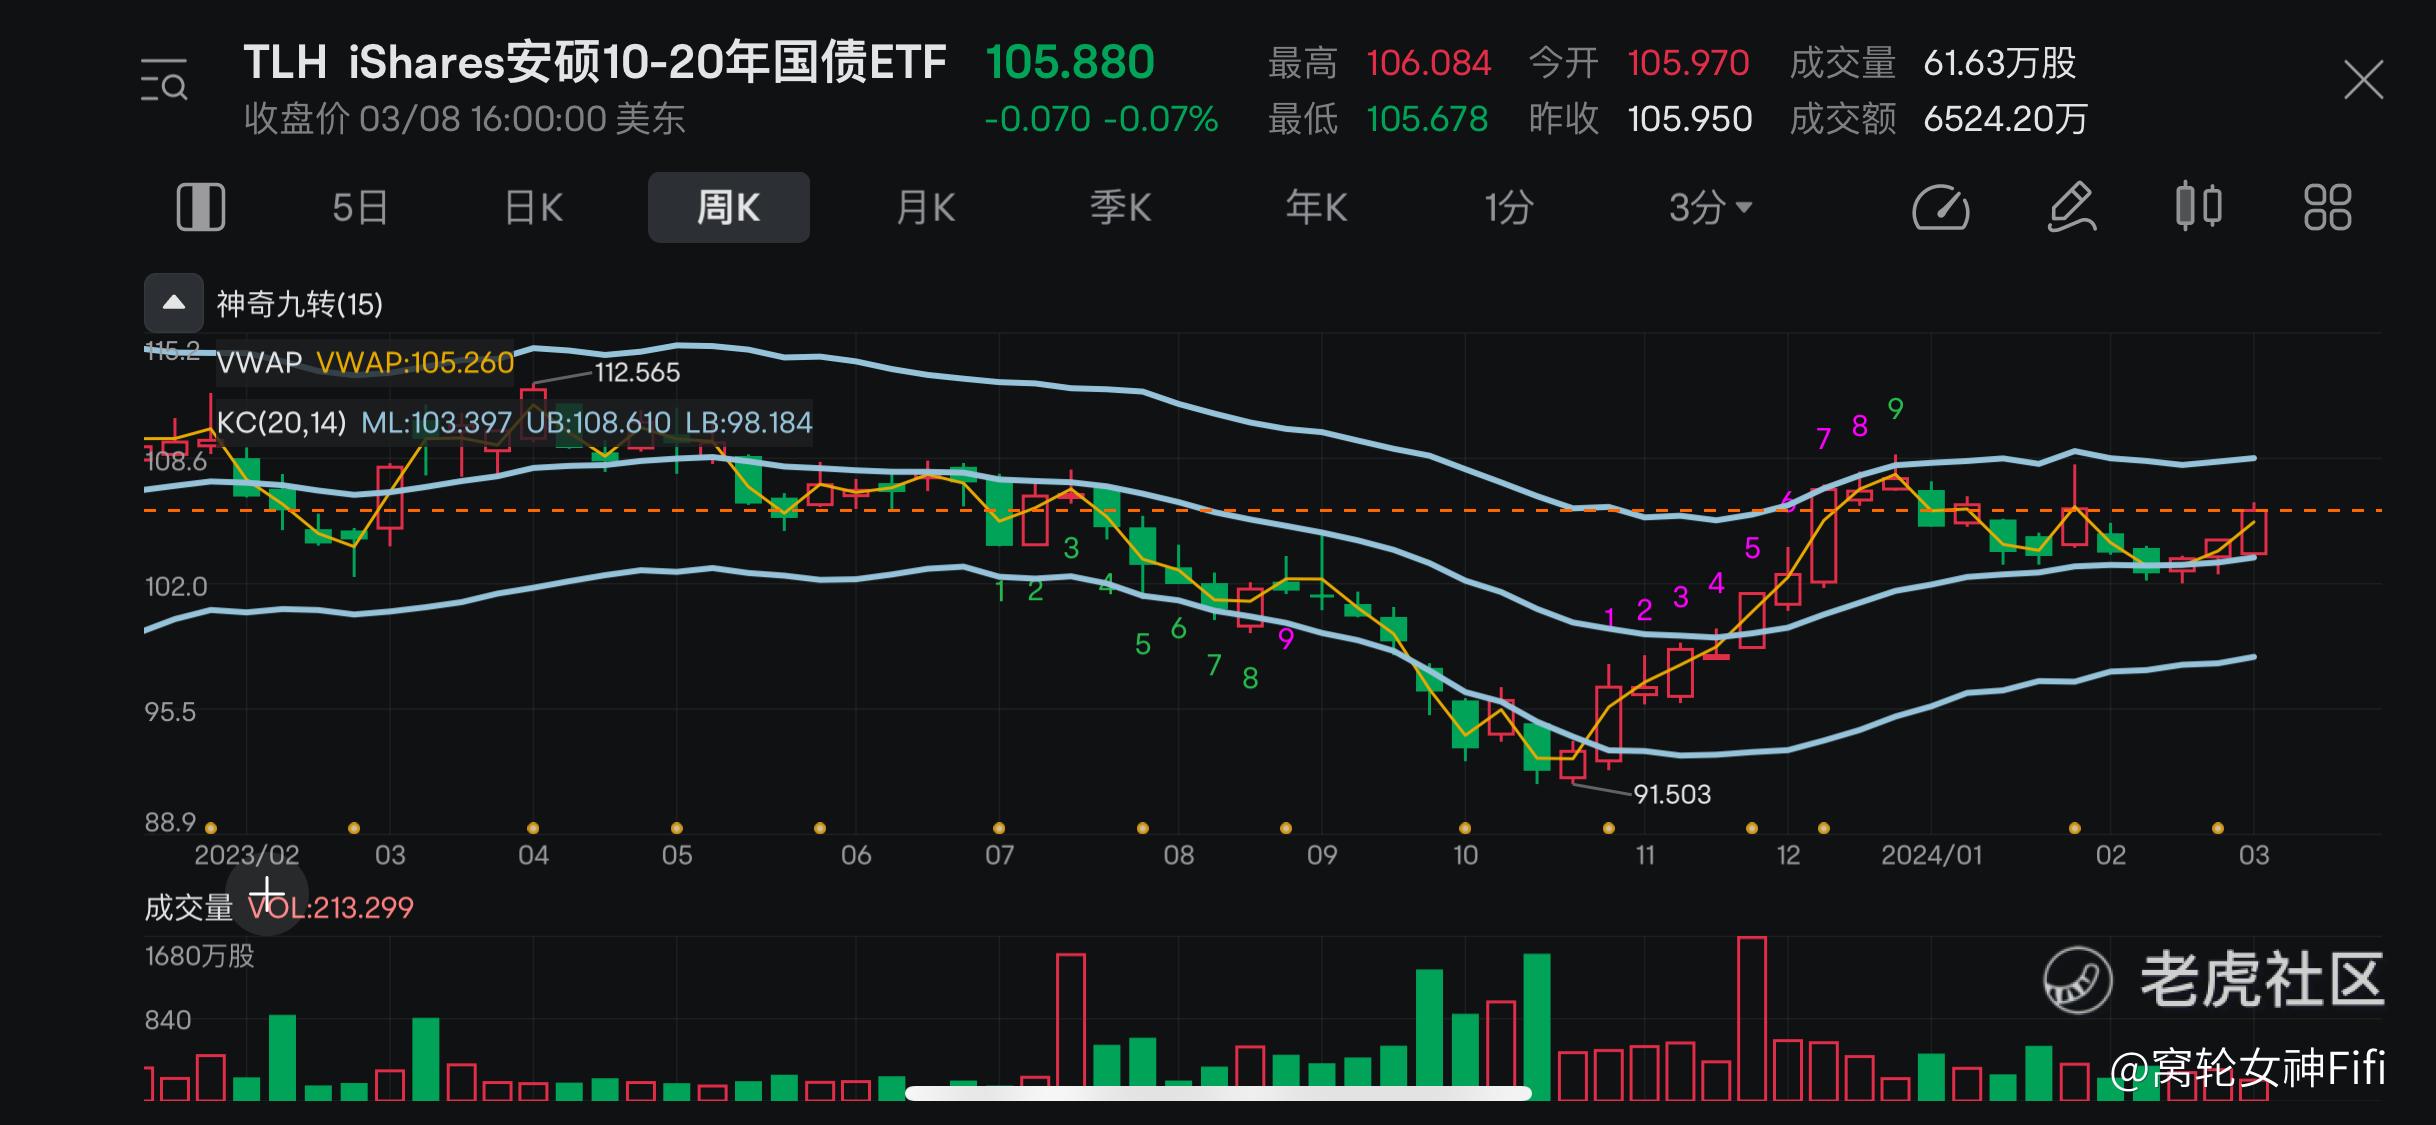The height and width of the screenshot is (1125, 2436).
Task: Switch to the 季K quarterly tab
Action: (1120, 208)
